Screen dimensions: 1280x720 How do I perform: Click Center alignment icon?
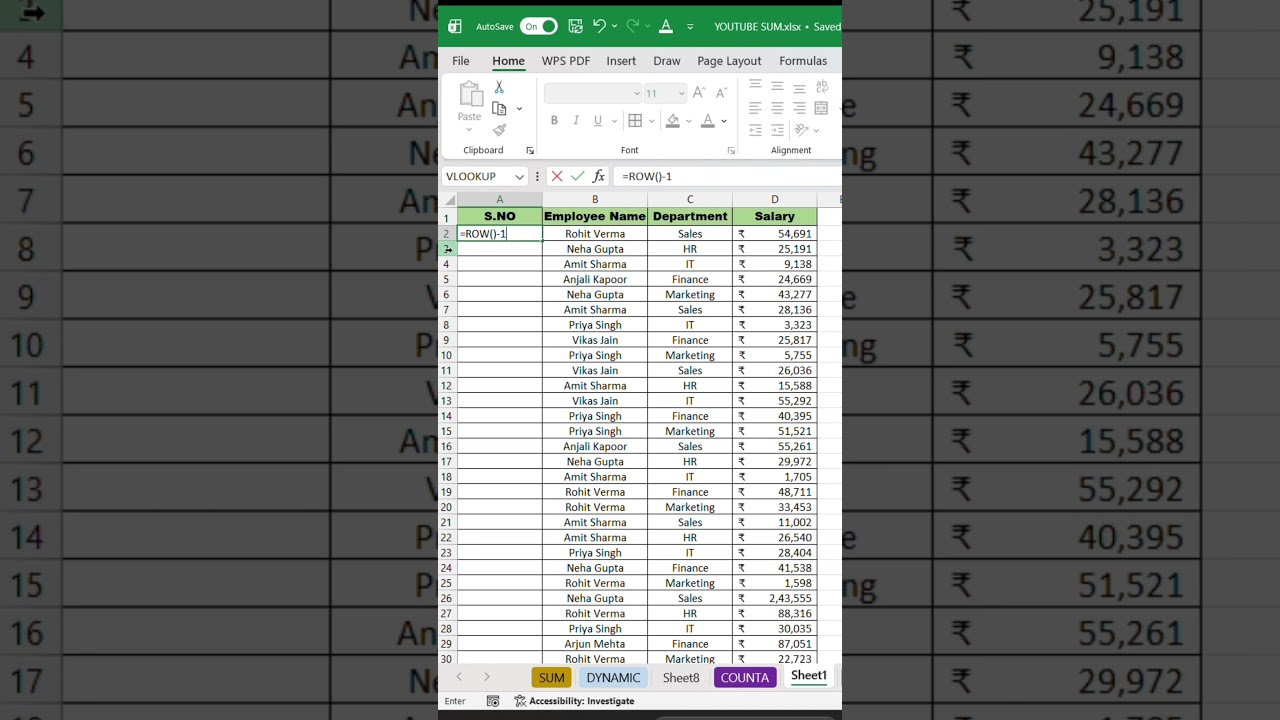click(777, 108)
